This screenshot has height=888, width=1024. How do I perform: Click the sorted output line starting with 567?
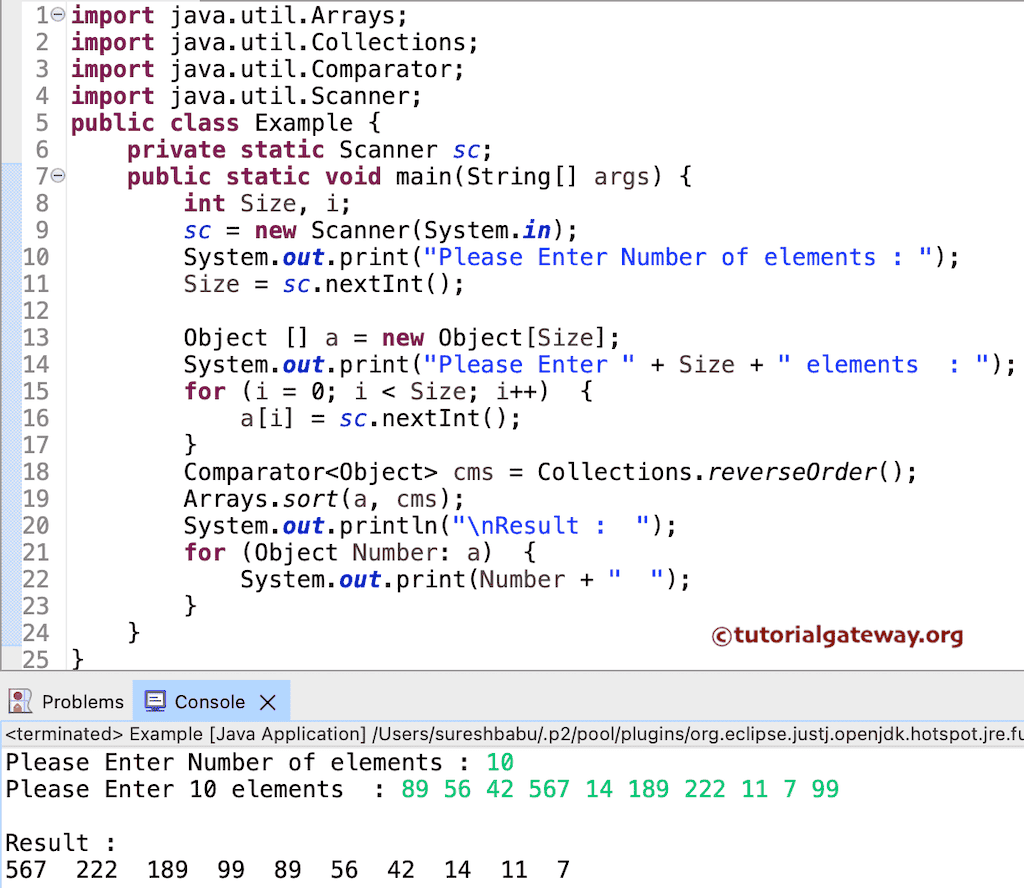pyautogui.click(x=27, y=869)
